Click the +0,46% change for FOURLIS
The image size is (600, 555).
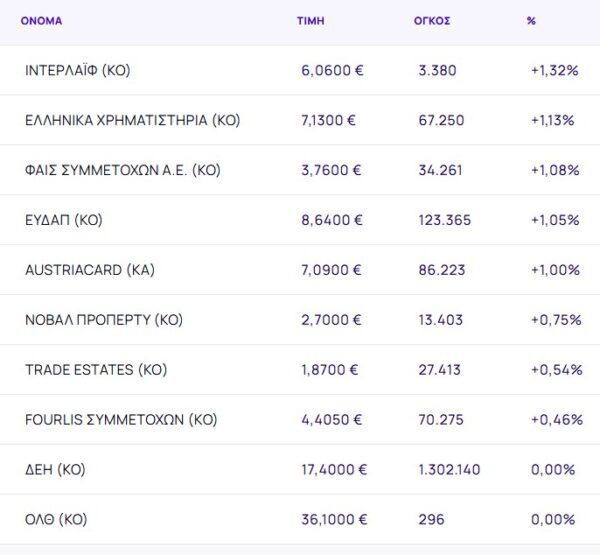tap(556, 420)
